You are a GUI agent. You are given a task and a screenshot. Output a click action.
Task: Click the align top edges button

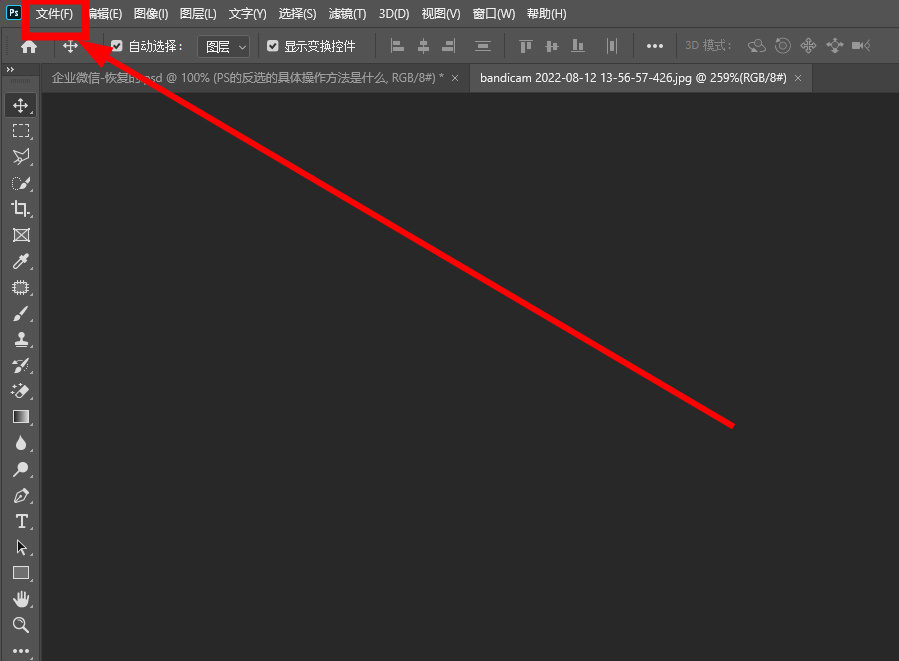(526, 46)
